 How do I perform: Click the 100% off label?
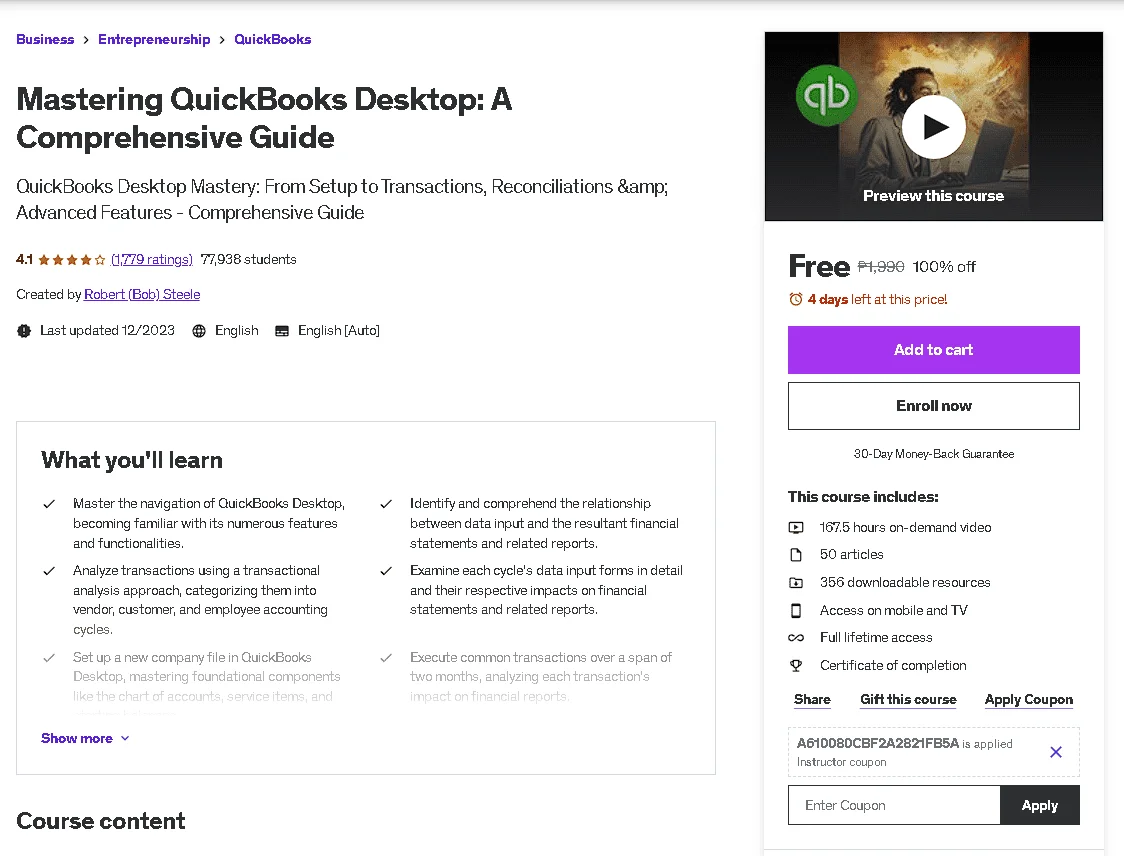point(943,267)
